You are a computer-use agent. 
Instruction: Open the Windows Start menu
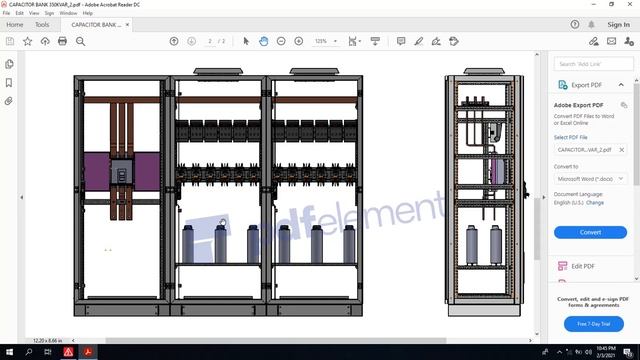tap(9, 352)
